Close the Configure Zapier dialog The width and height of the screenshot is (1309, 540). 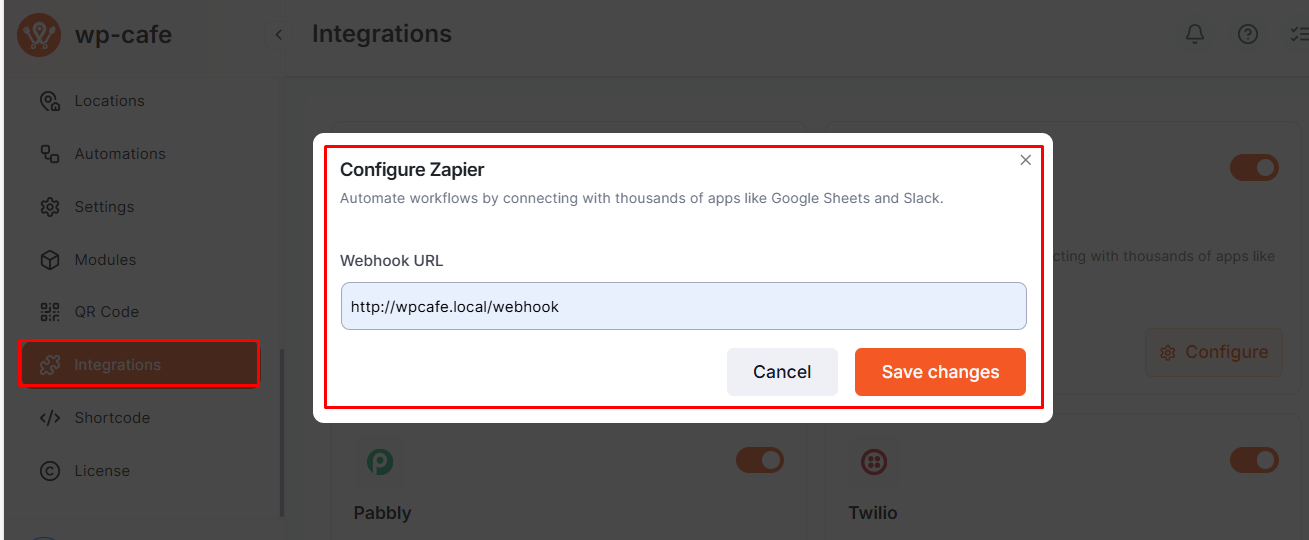click(x=1025, y=160)
